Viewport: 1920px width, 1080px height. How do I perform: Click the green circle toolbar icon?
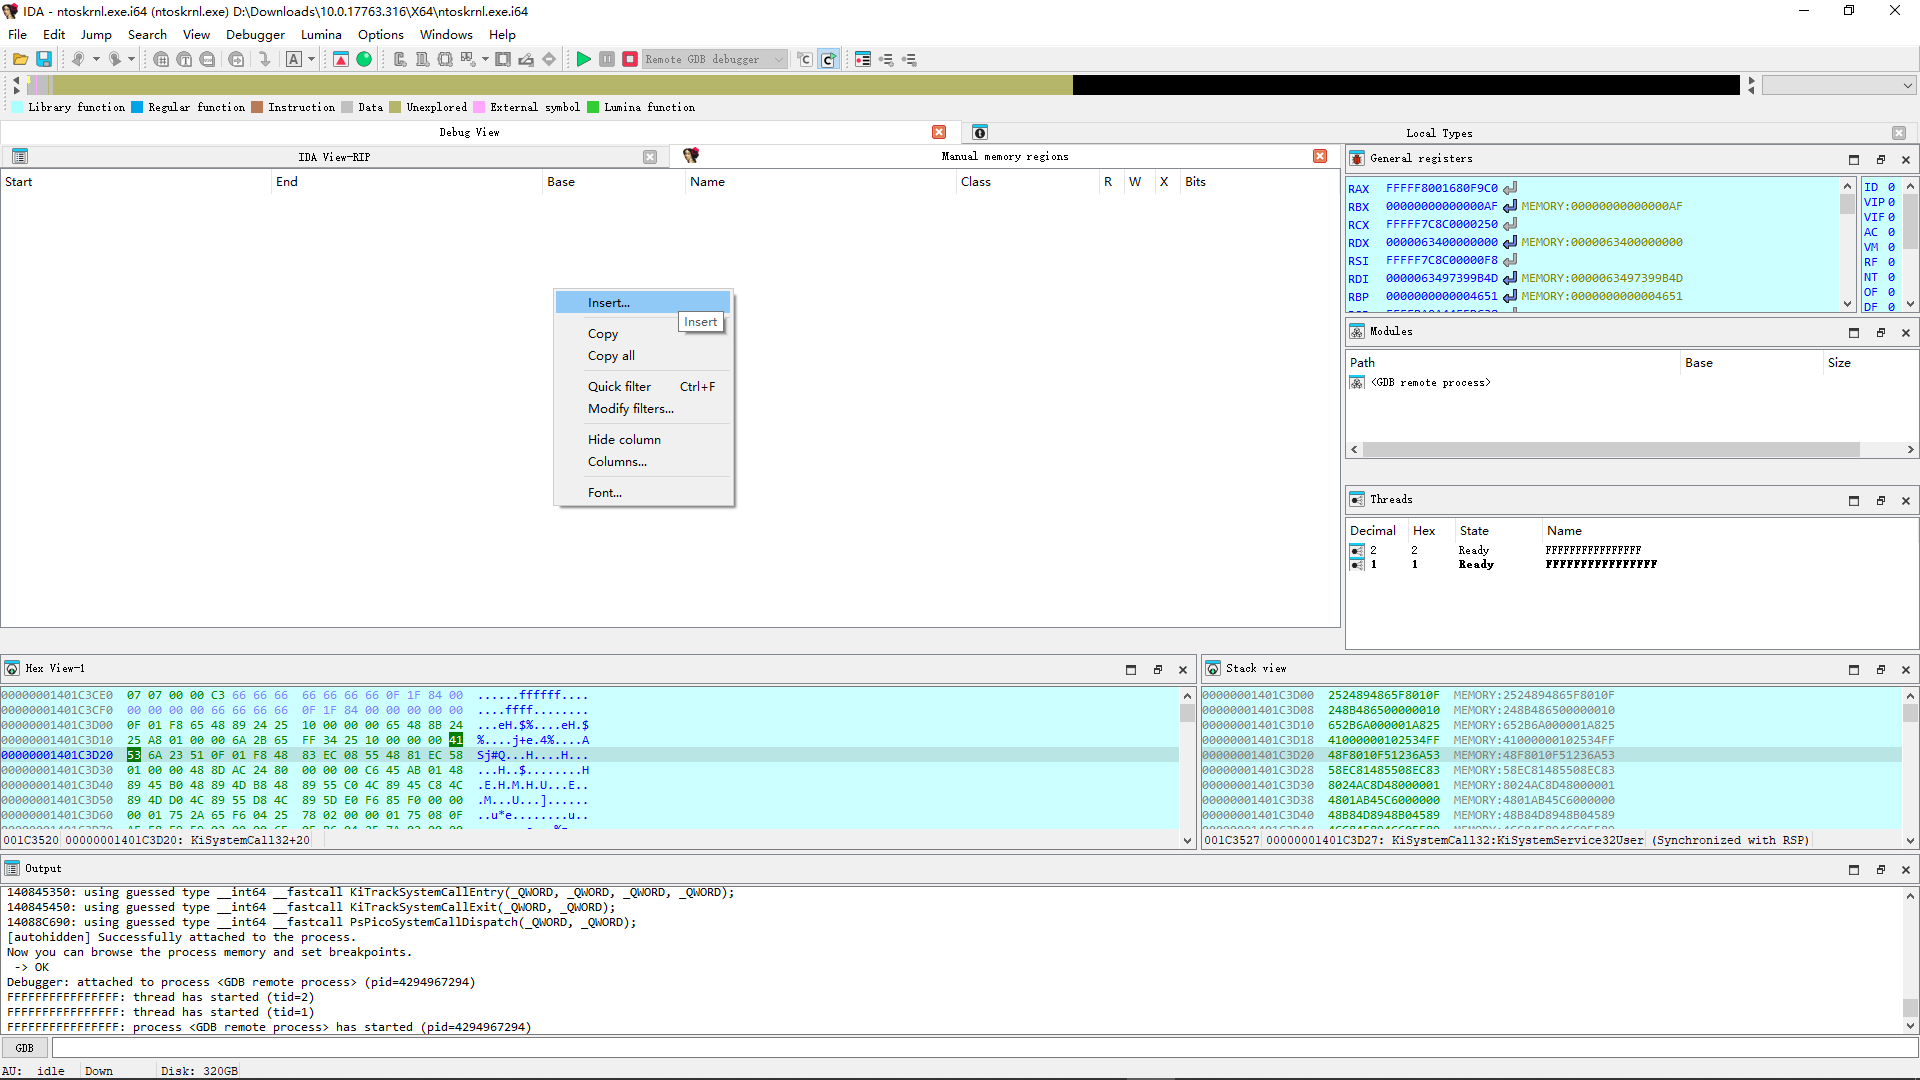pos(364,59)
